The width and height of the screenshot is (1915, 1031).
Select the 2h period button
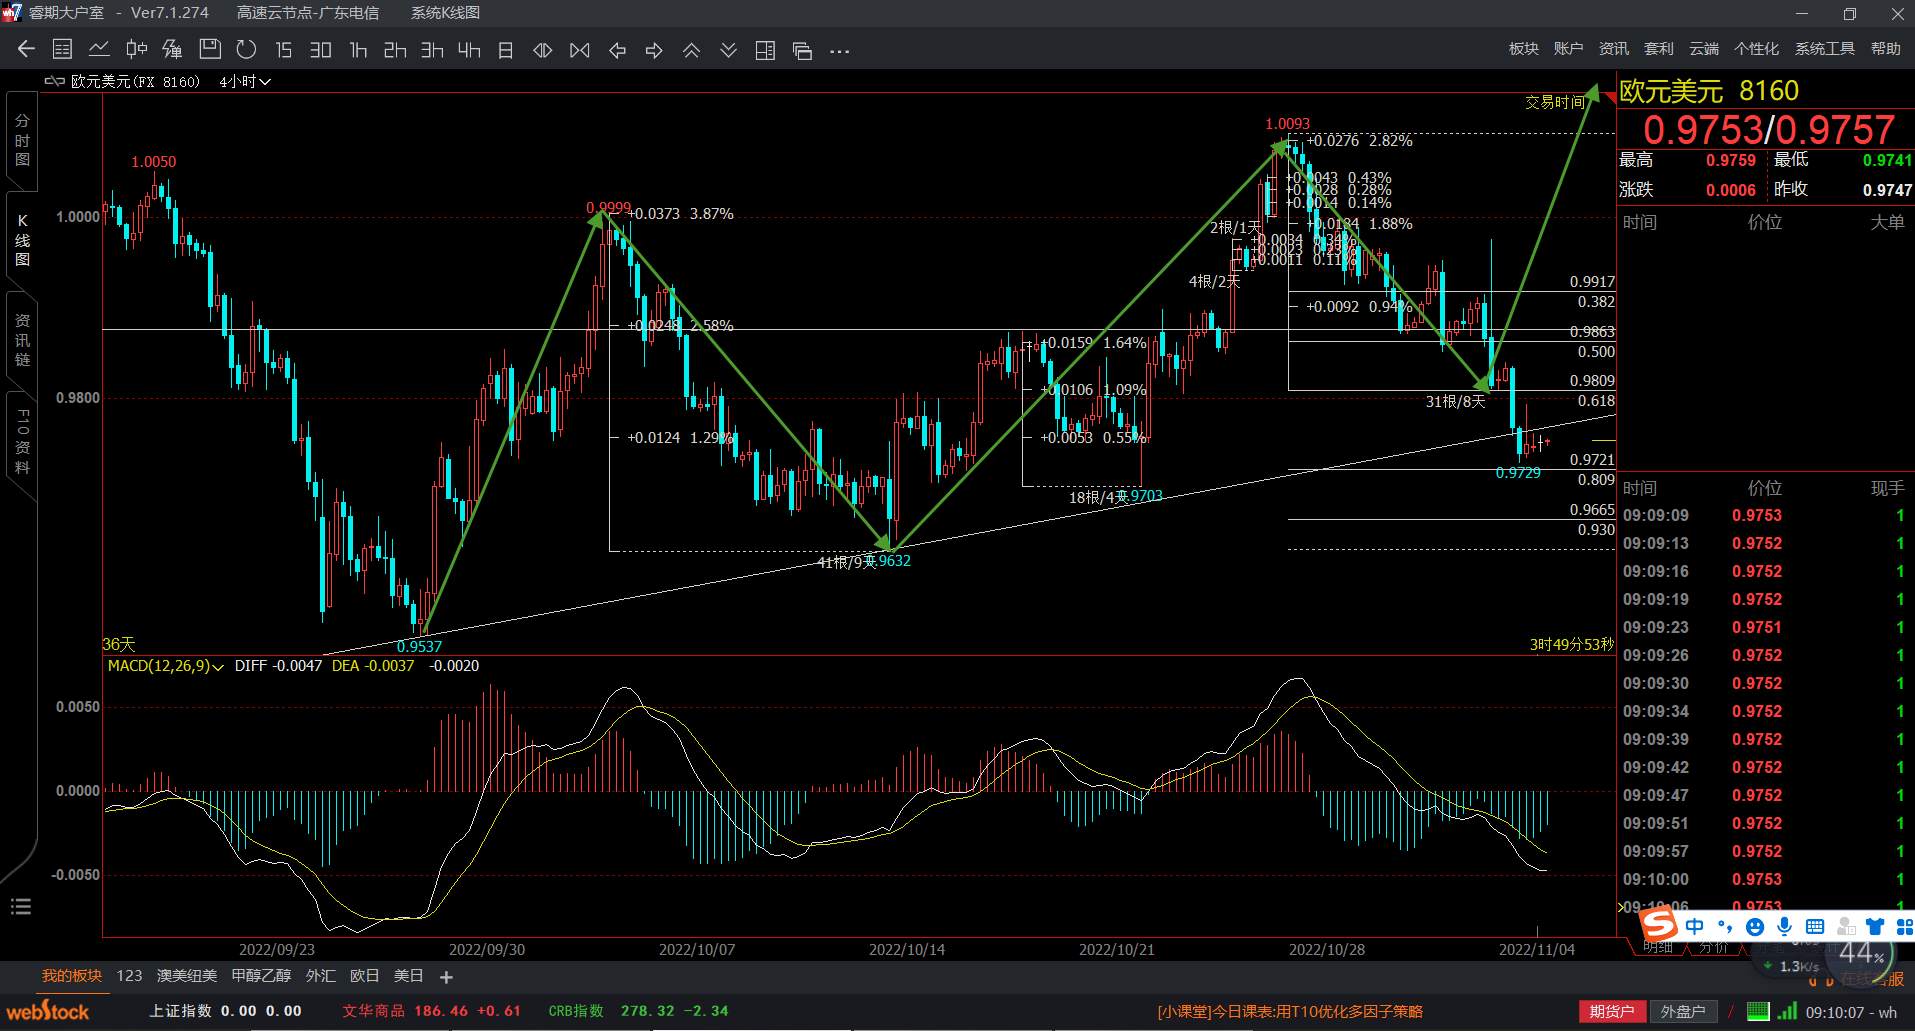[395, 49]
